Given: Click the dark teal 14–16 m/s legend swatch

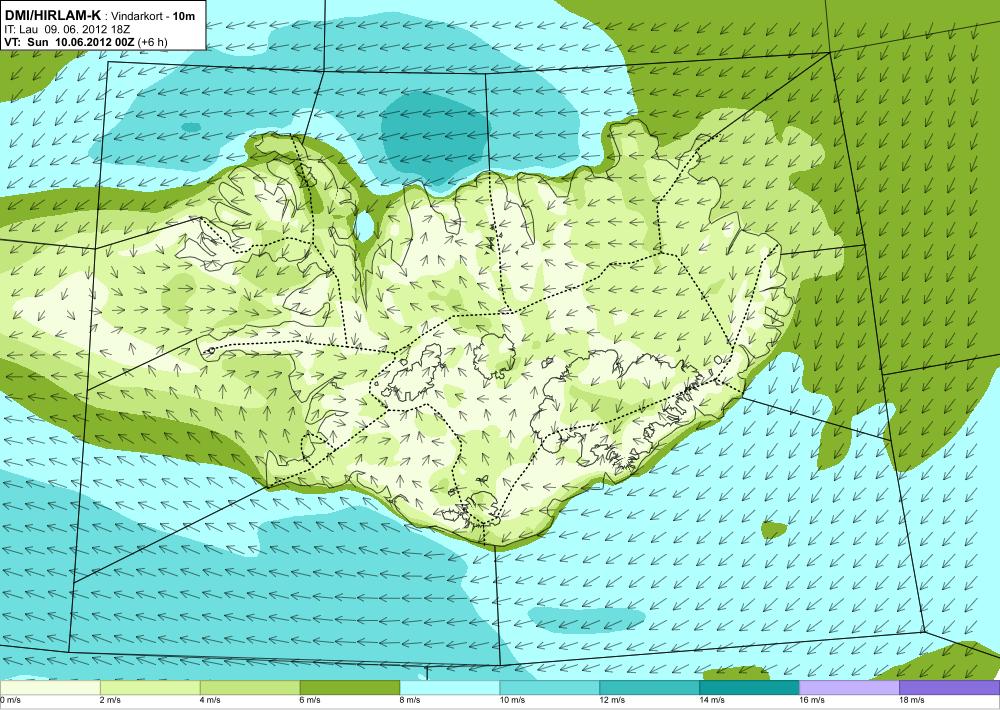Looking at the screenshot, I should (x=749, y=688).
